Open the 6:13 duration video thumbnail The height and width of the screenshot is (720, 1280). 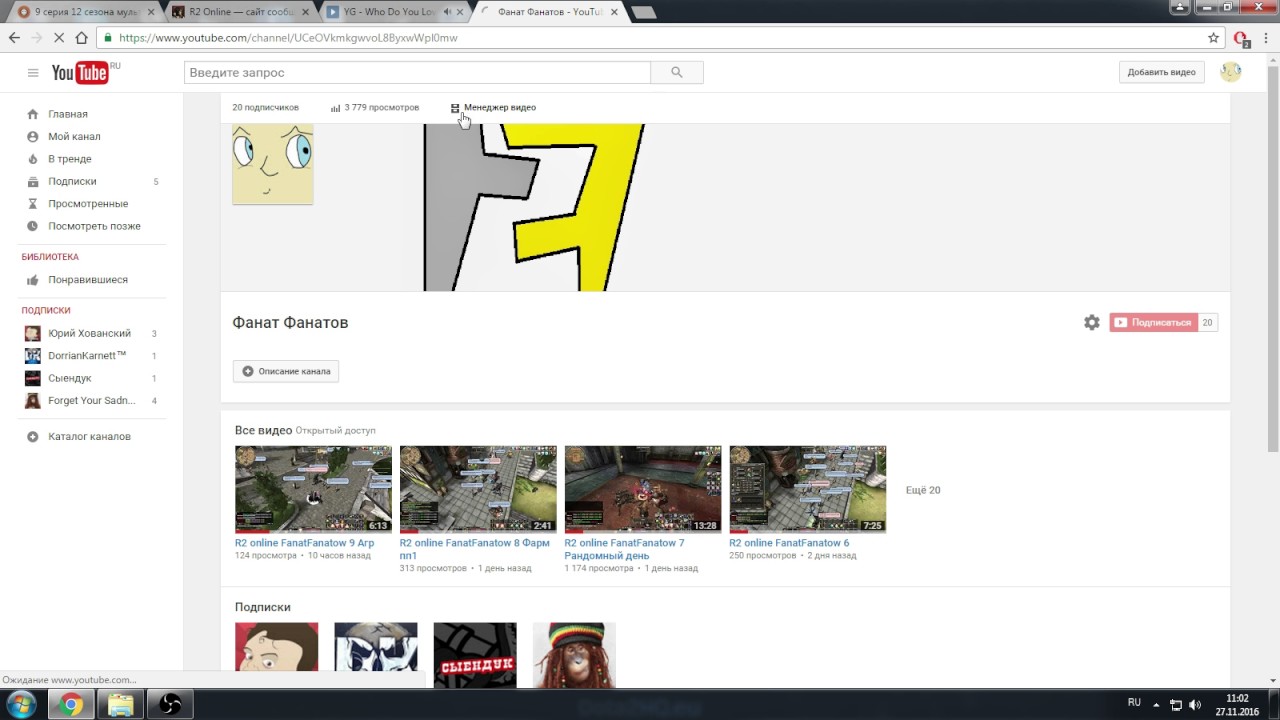pyautogui.click(x=313, y=489)
